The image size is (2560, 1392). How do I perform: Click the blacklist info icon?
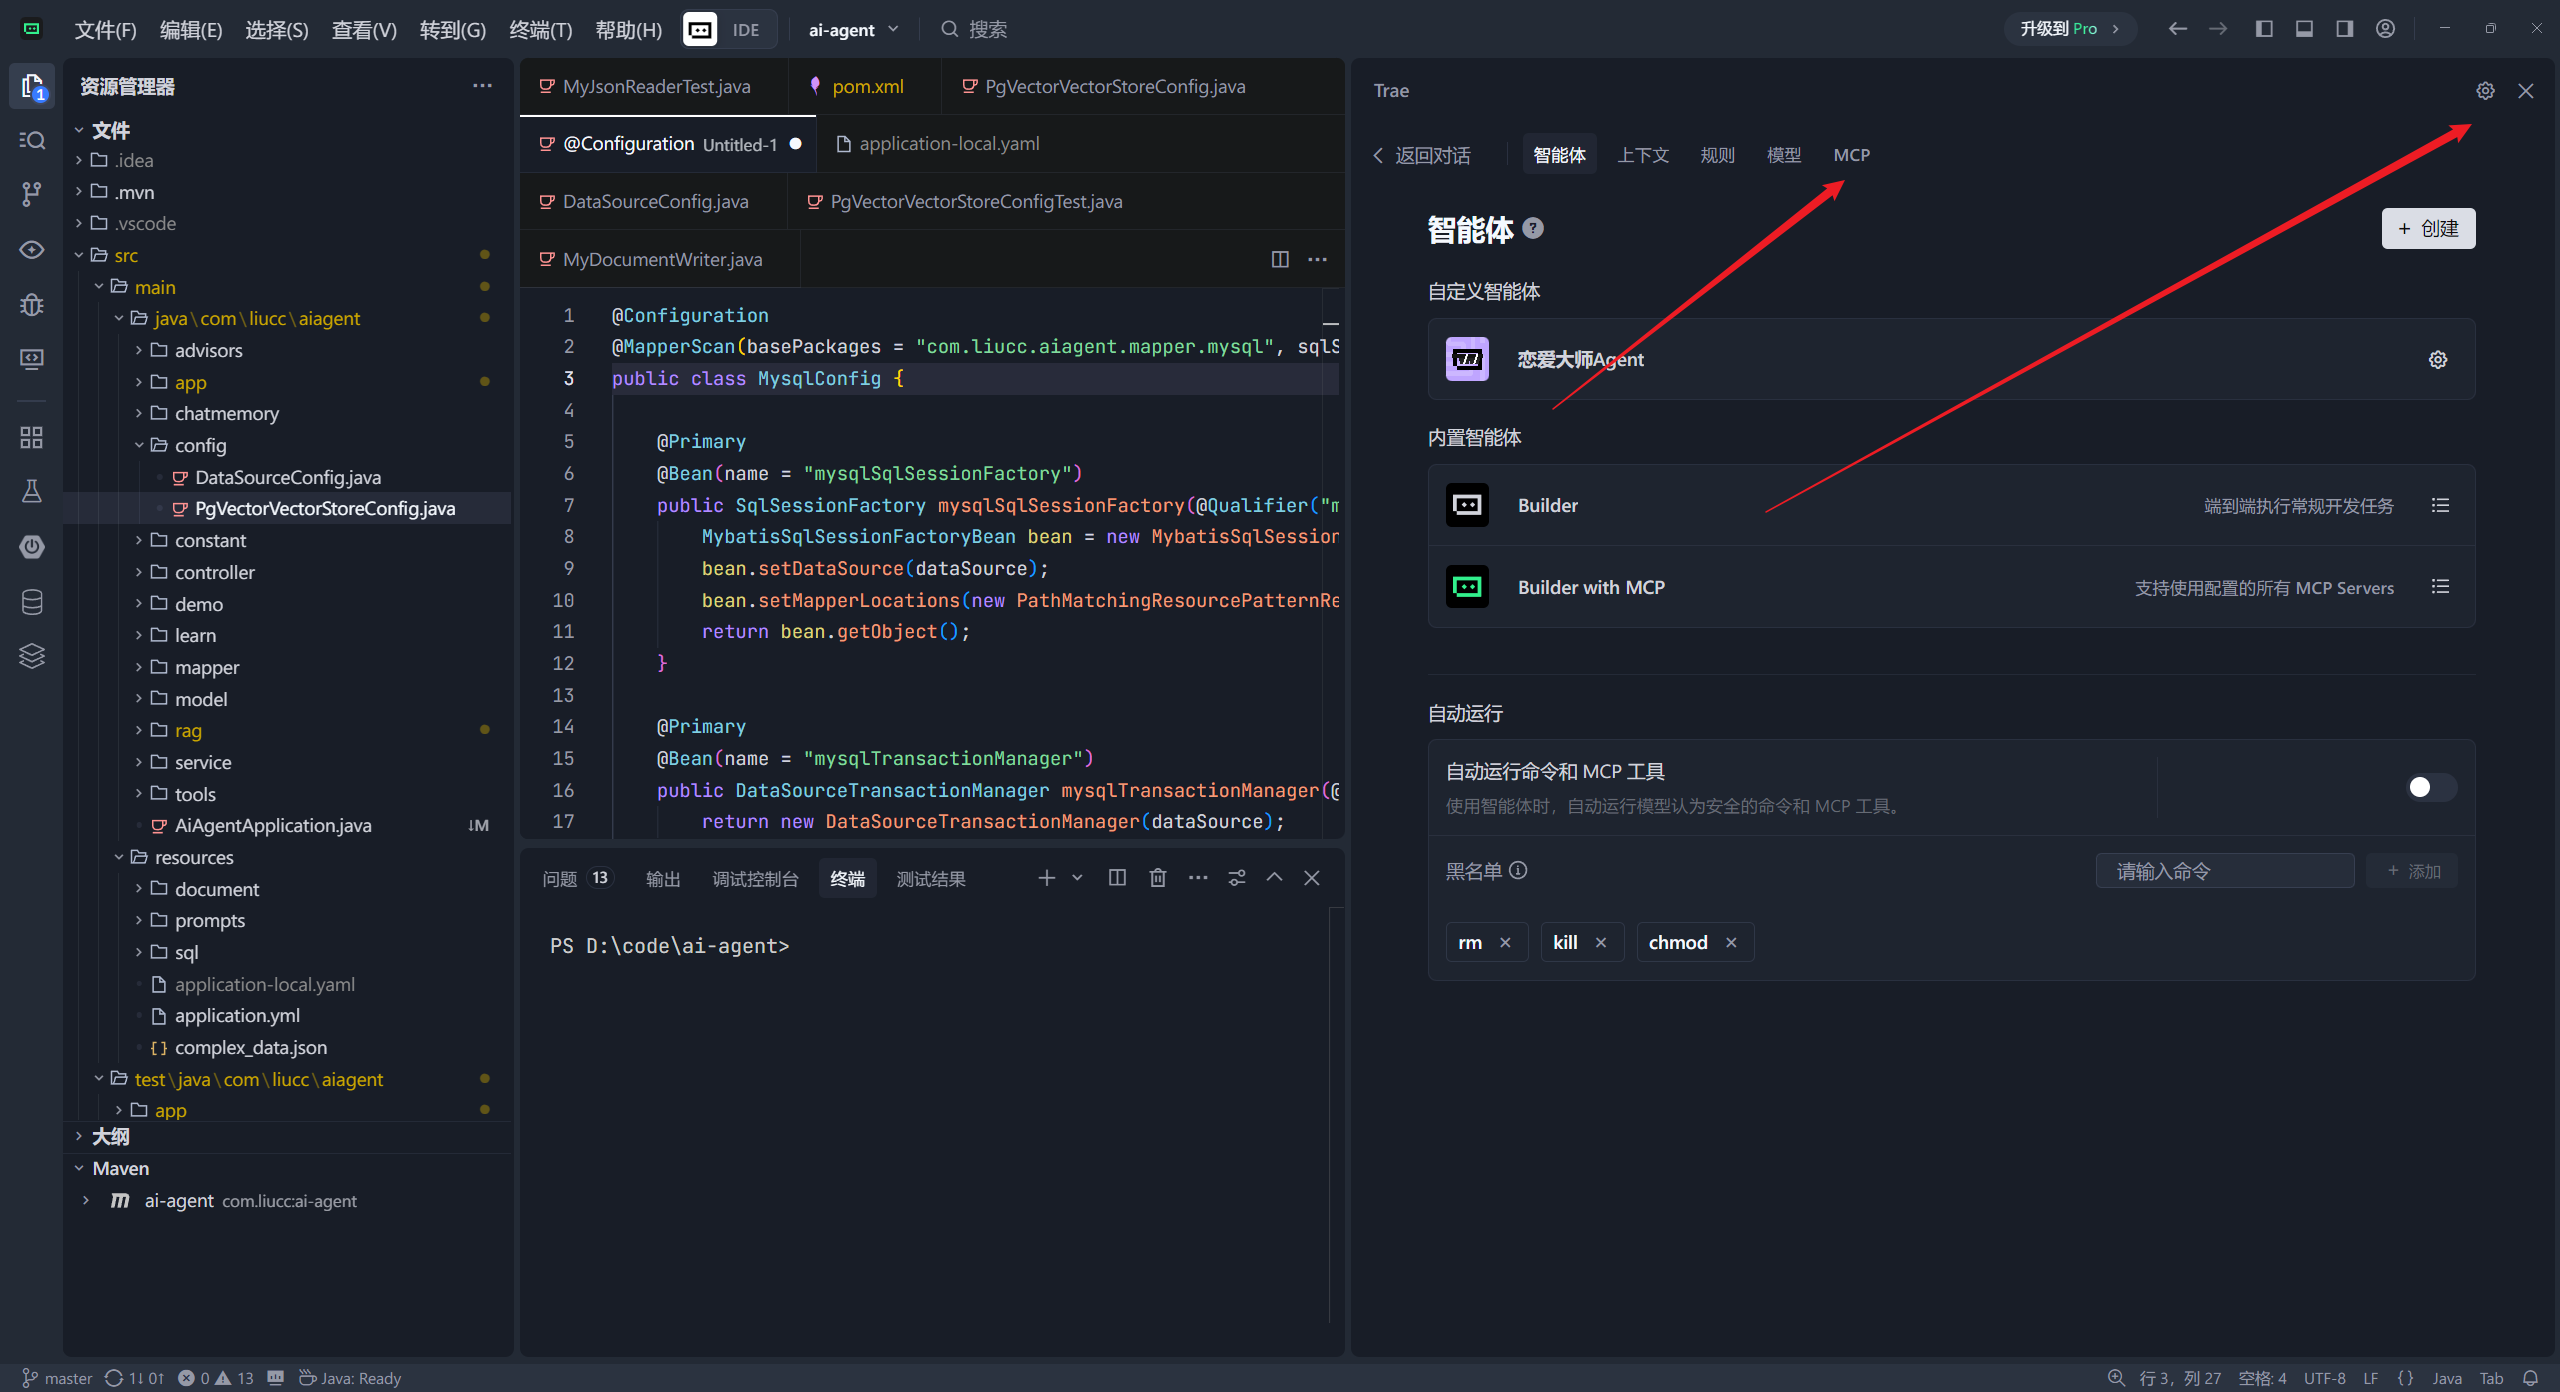pos(1518,871)
